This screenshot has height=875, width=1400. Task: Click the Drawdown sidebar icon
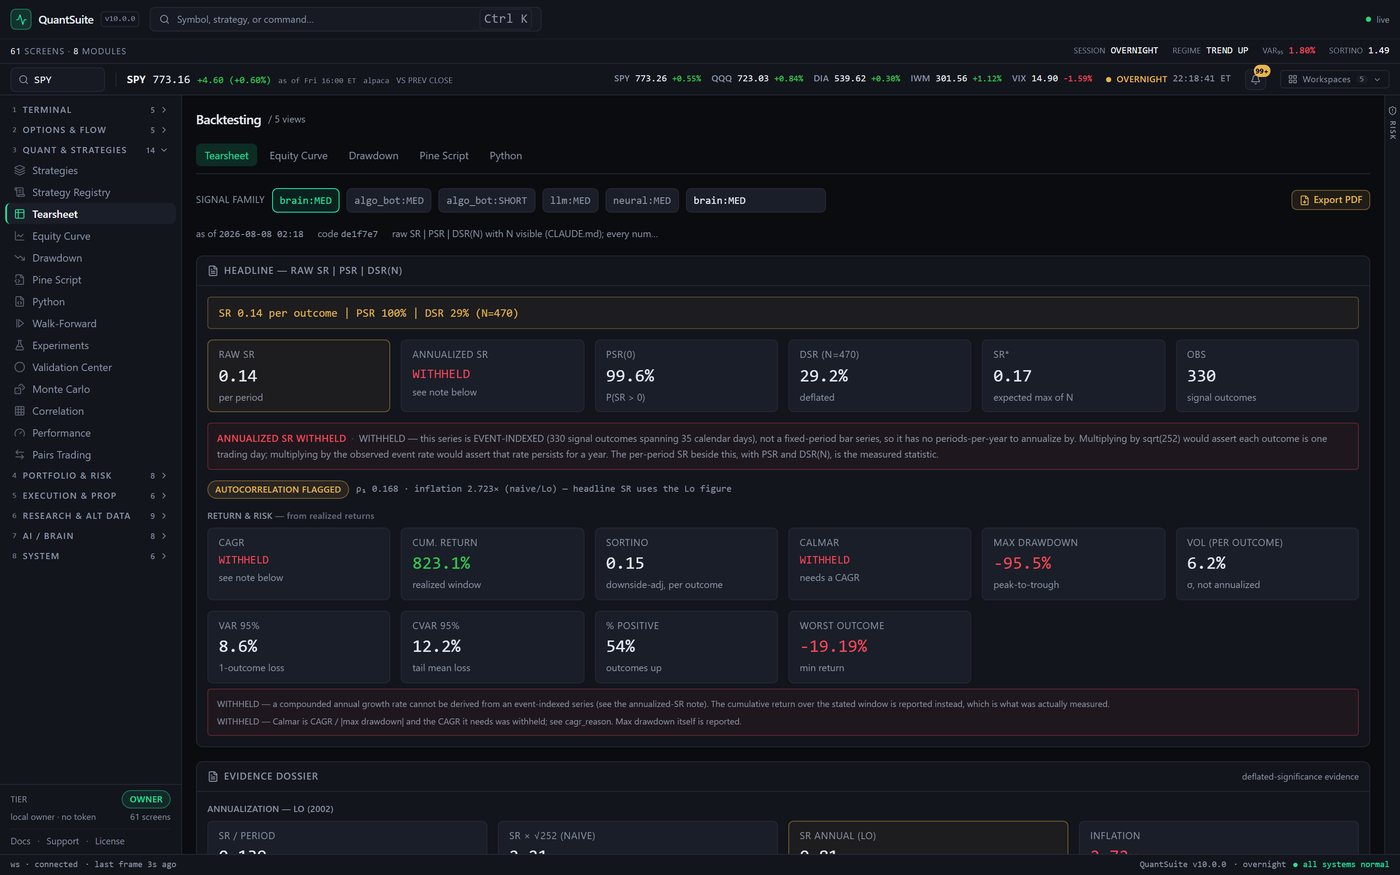tap(19, 258)
